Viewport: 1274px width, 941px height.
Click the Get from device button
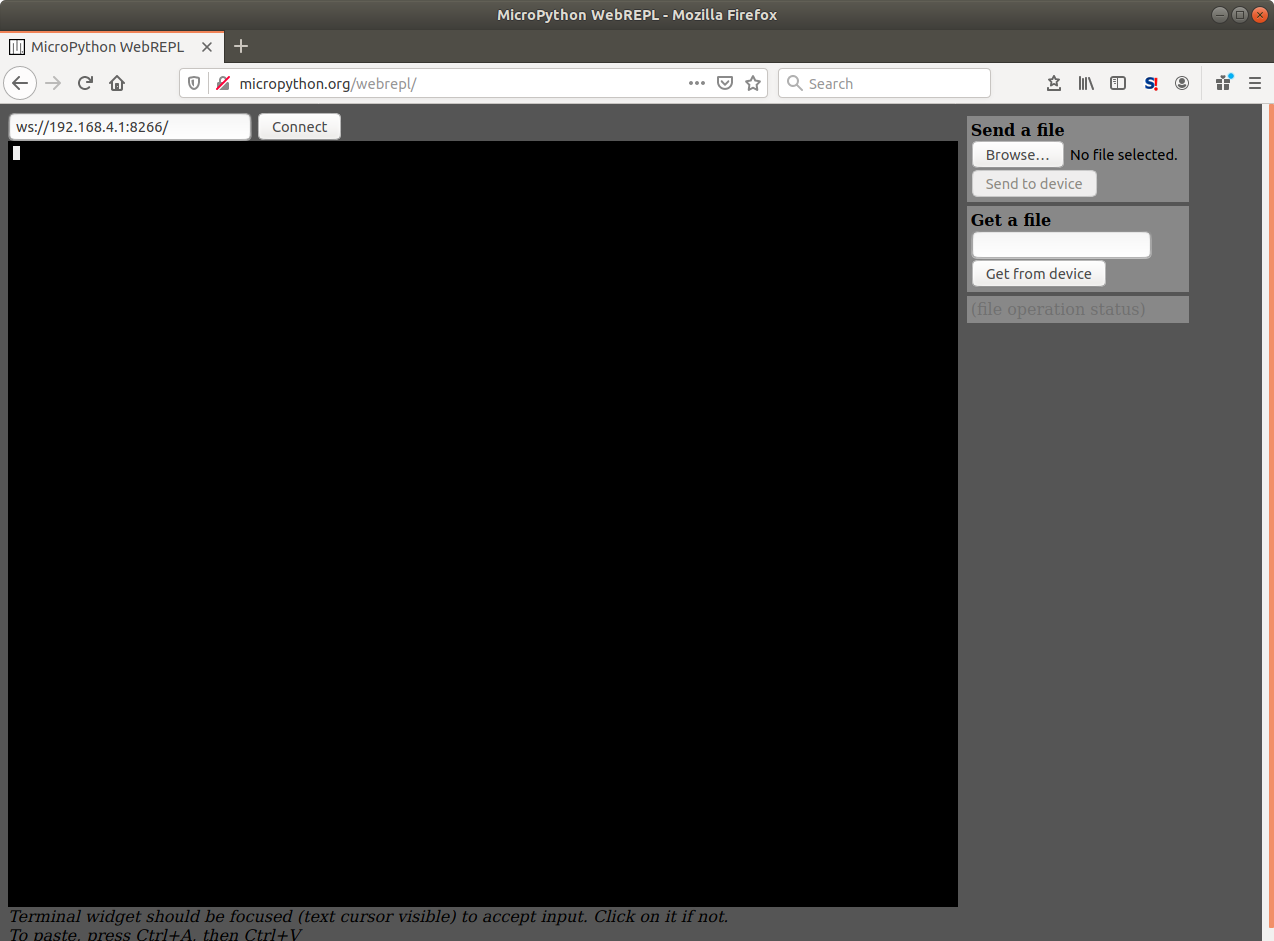(x=1039, y=274)
